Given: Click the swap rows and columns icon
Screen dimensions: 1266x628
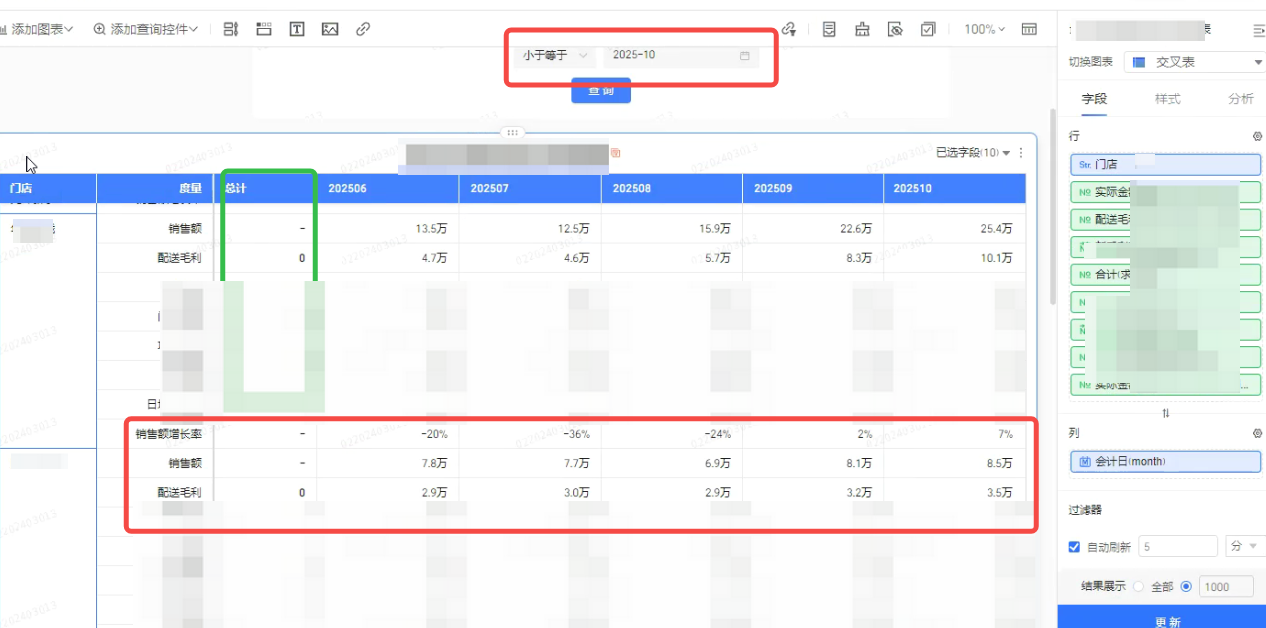Looking at the screenshot, I should click(1165, 413).
